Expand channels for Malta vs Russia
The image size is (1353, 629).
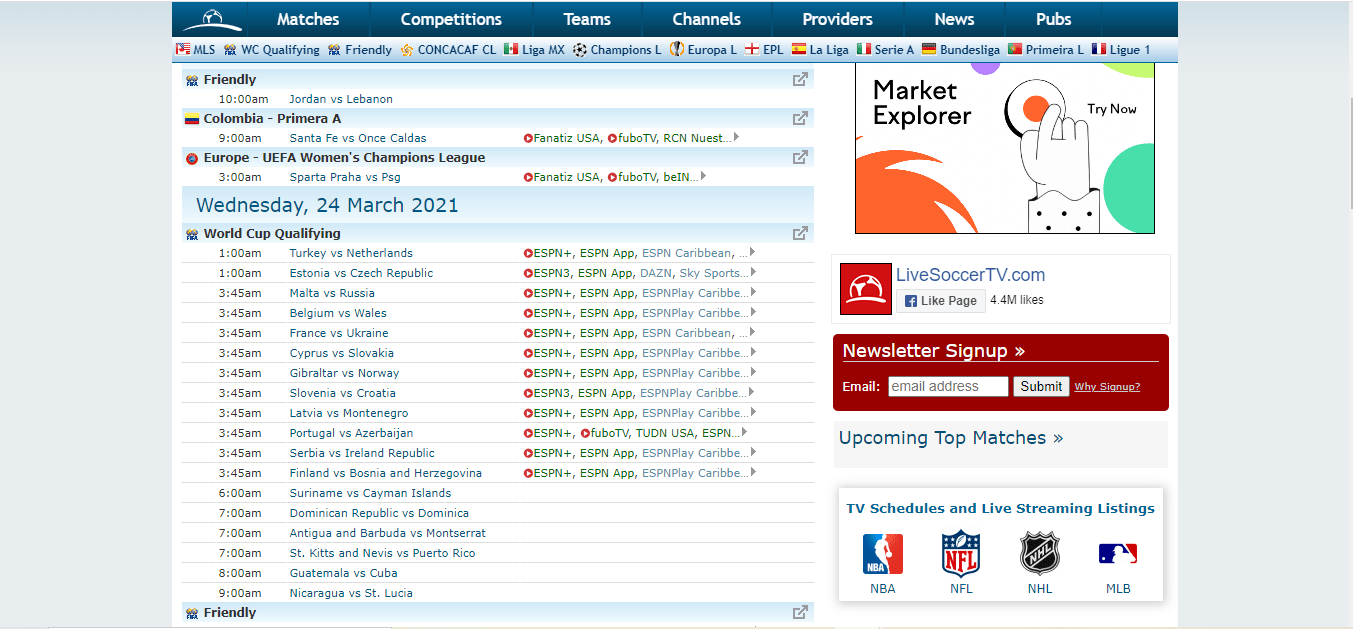[752, 292]
